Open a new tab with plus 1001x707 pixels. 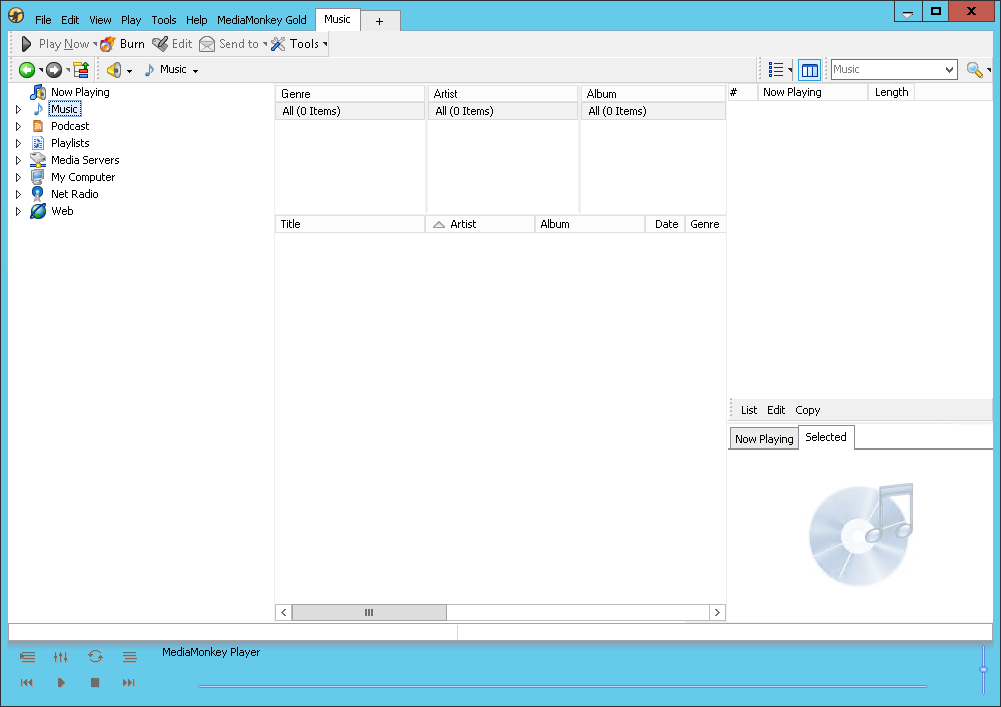tap(380, 21)
